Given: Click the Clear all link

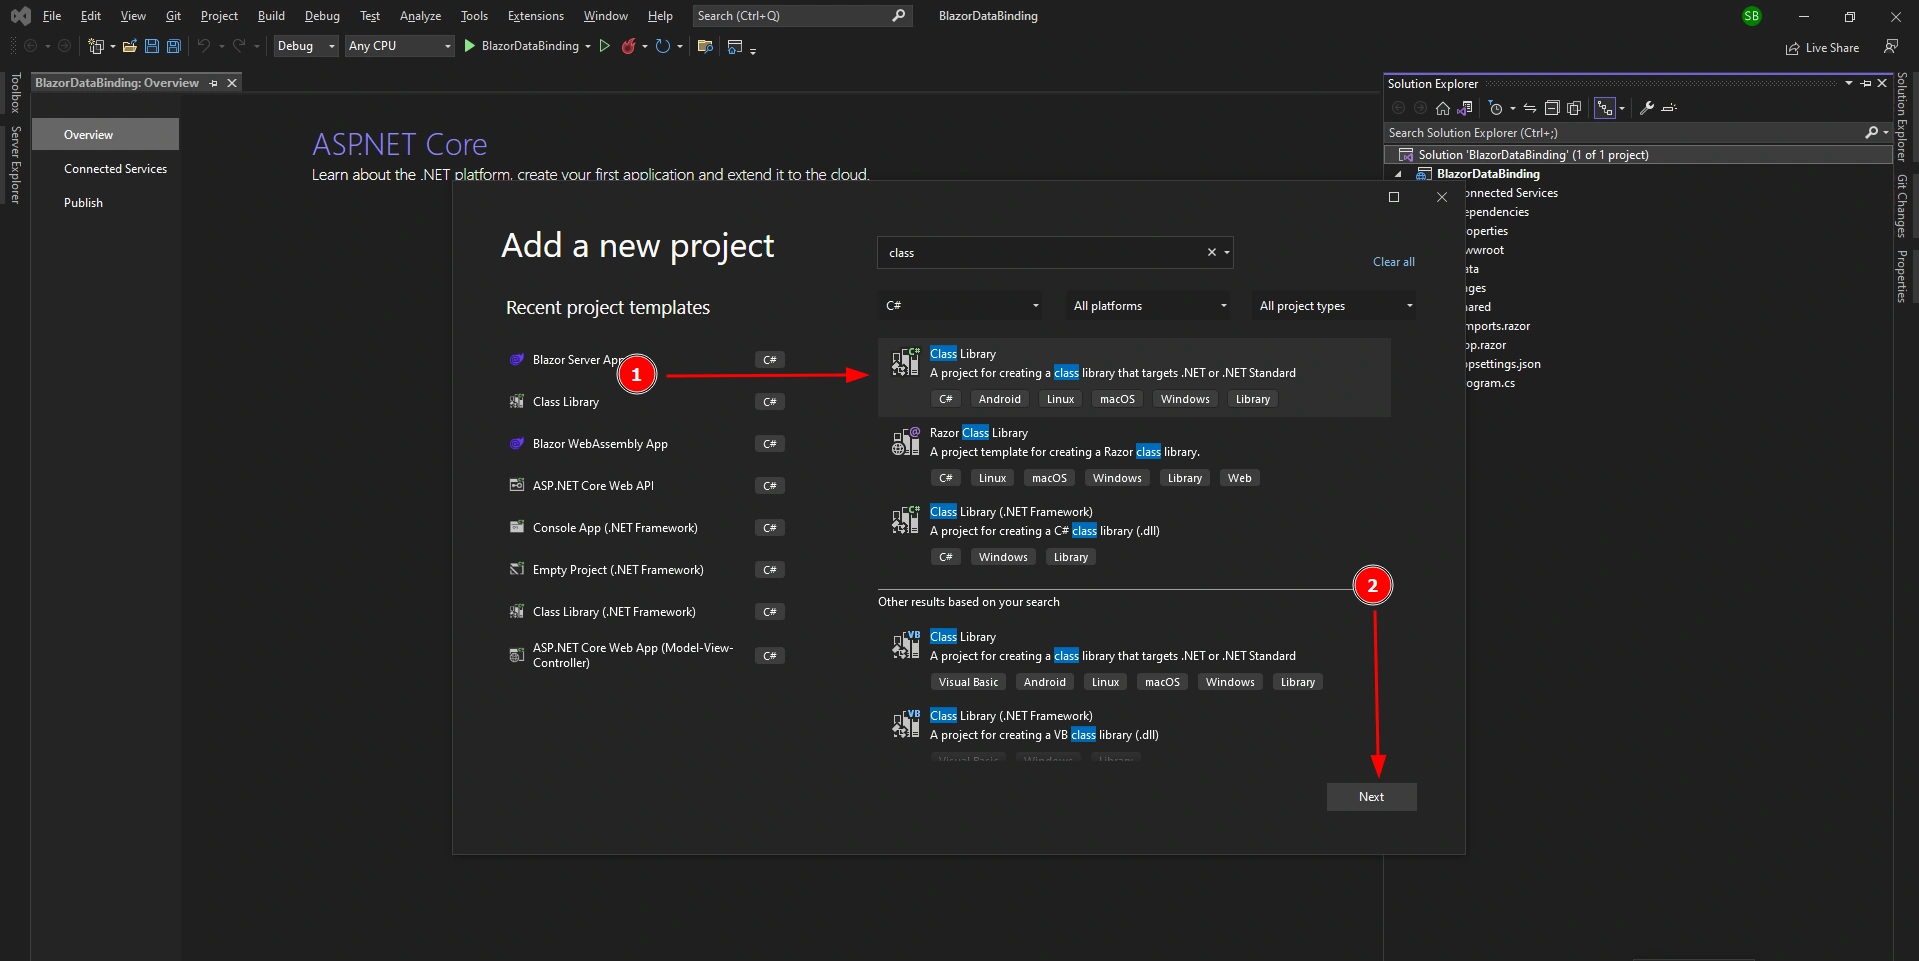Looking at the screenshot, I should 1393,262.
